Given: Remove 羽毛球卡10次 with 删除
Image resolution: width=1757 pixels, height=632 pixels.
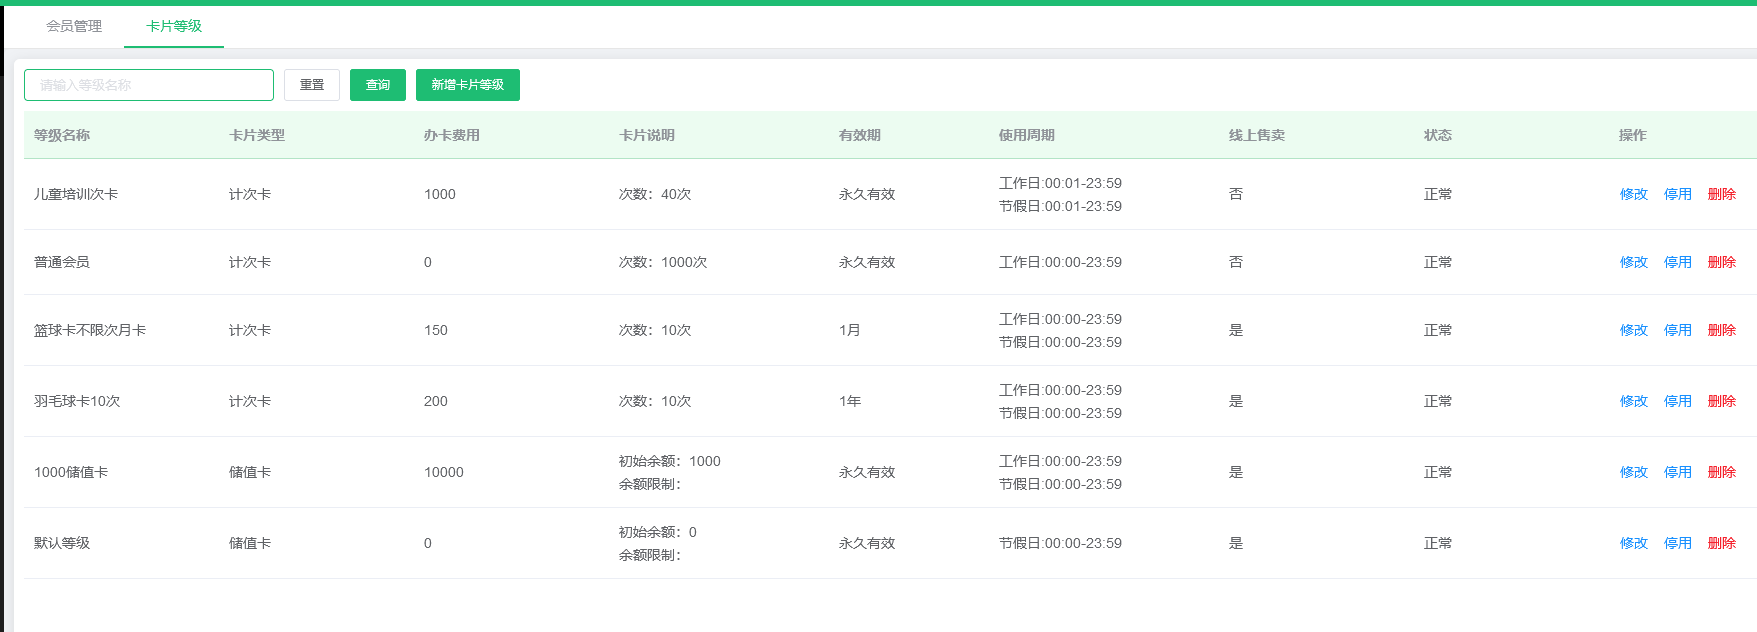Looking at the screenshot, I should 1721,401.
